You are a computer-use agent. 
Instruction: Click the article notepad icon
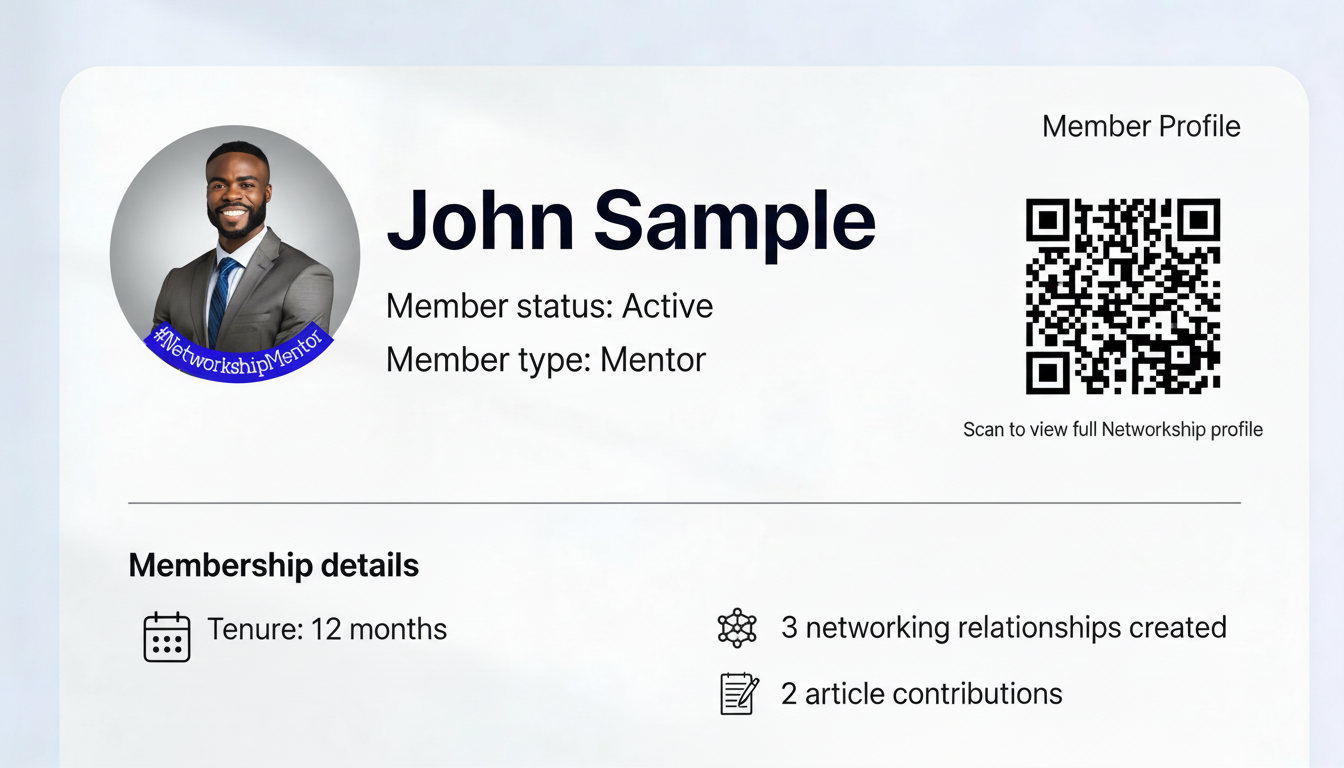point(739,693)
